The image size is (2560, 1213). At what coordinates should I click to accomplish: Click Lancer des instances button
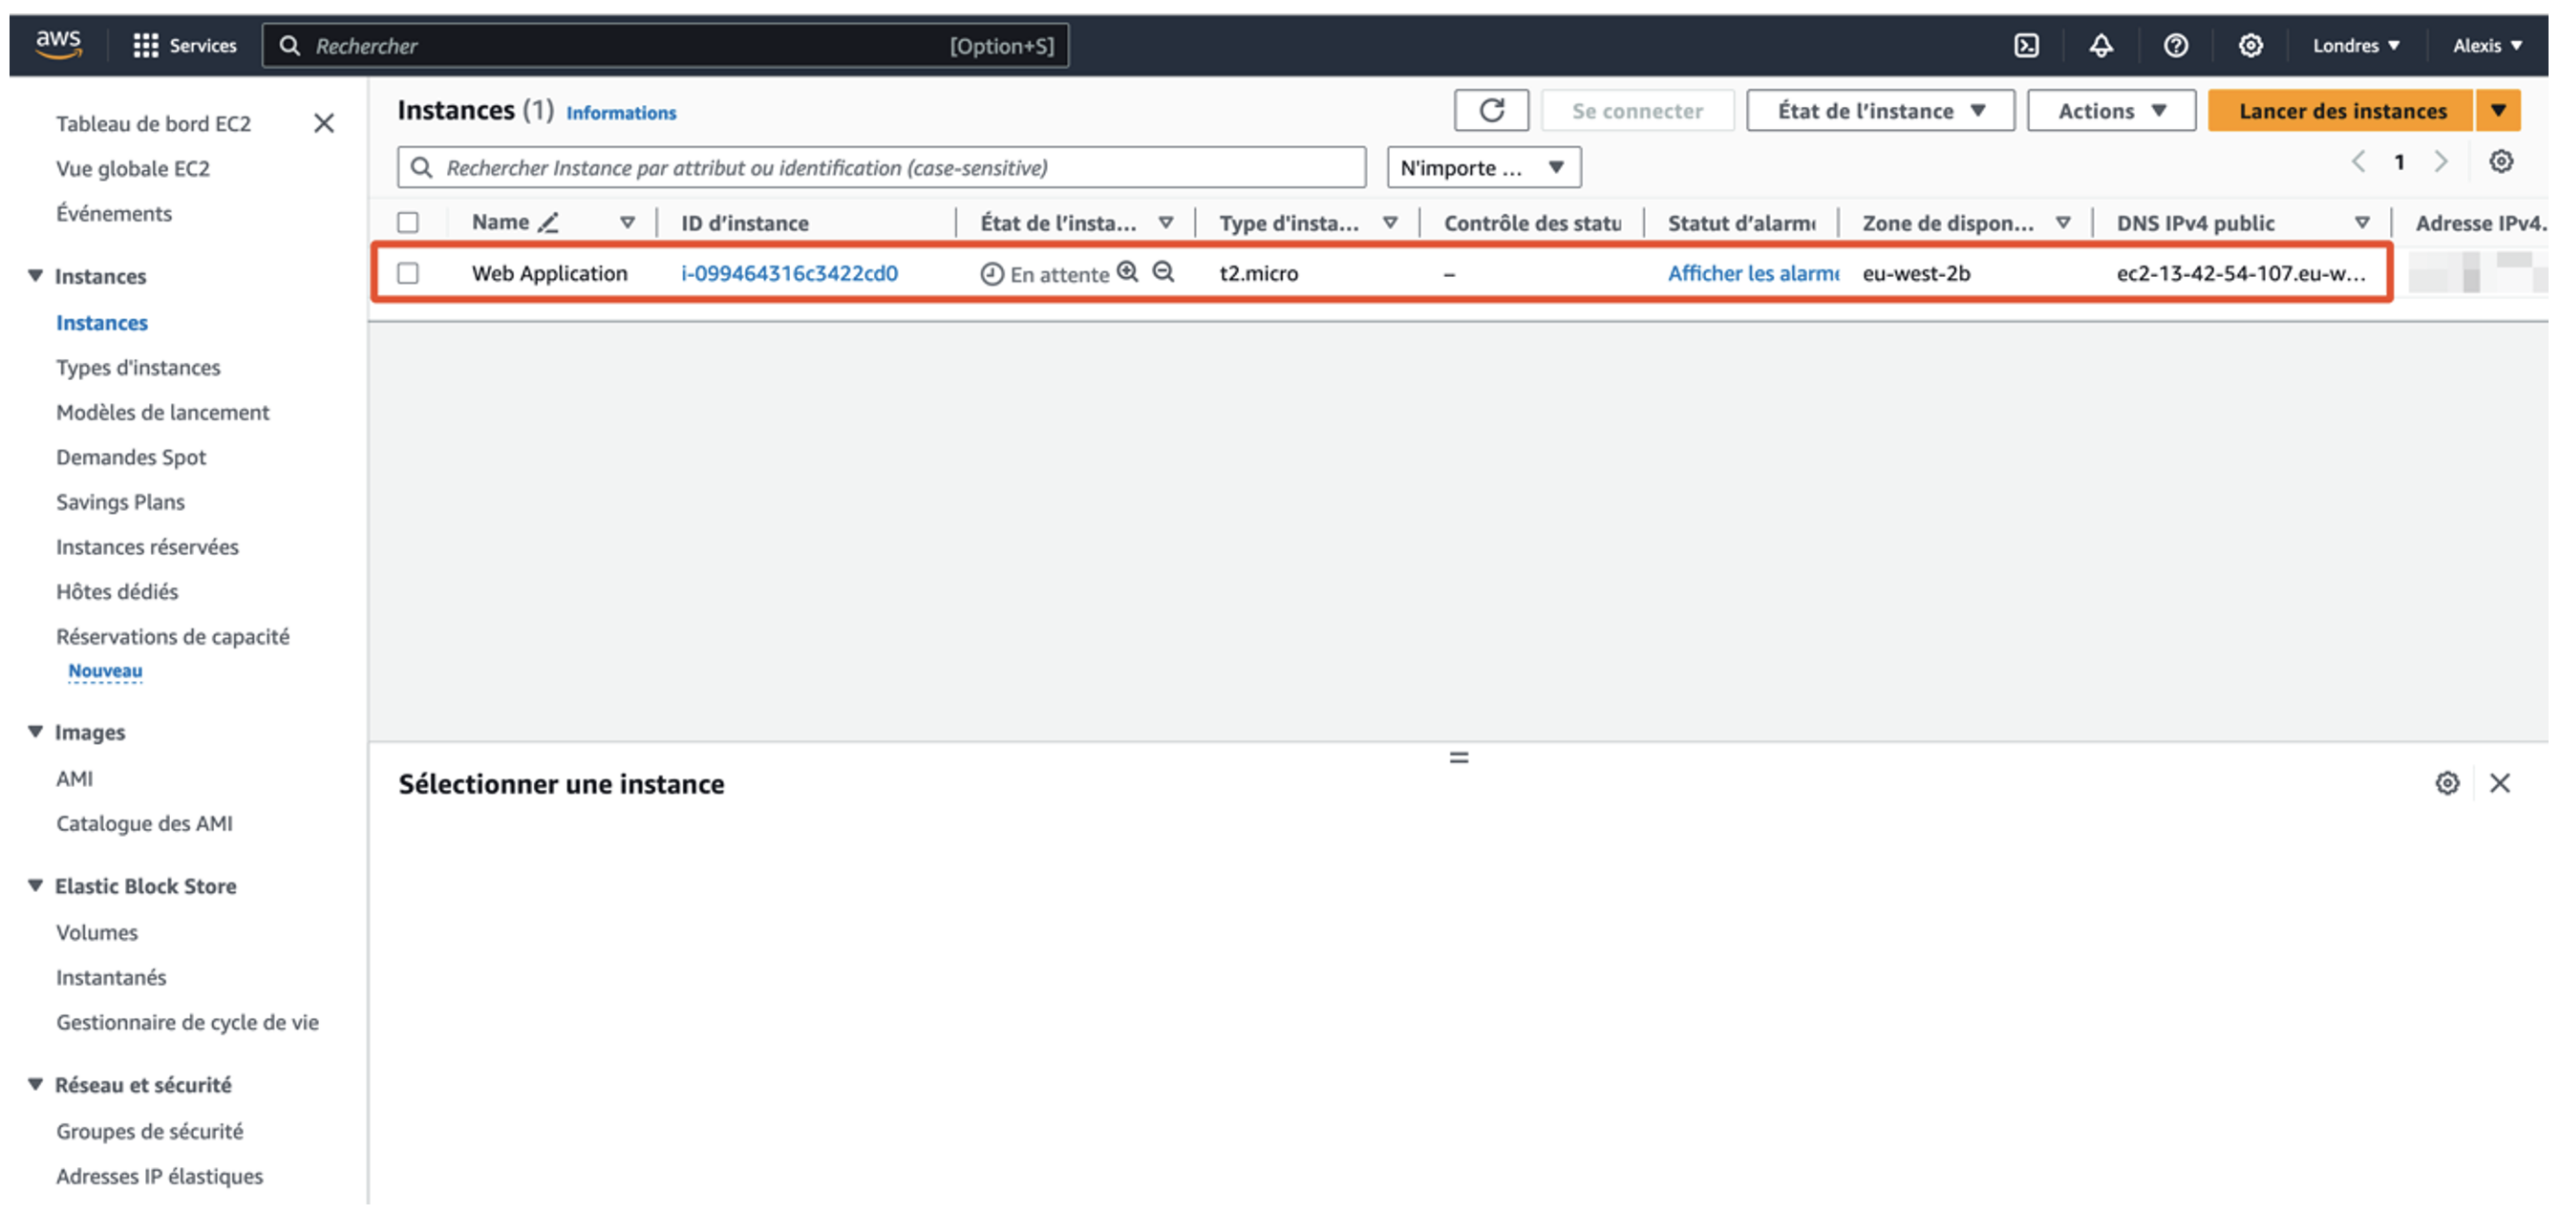pos(2341,111)
